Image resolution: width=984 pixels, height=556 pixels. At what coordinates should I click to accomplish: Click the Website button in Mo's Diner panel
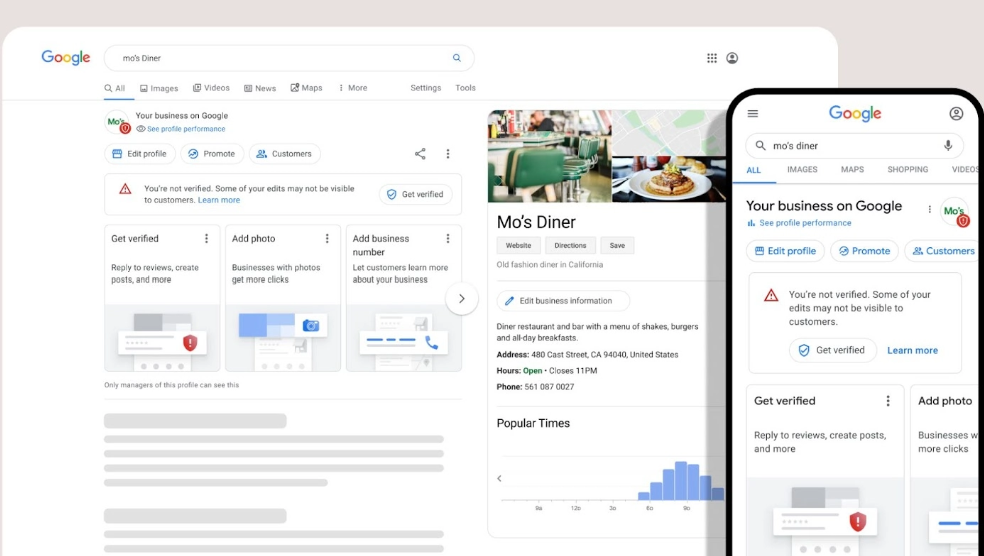(518, 245)
